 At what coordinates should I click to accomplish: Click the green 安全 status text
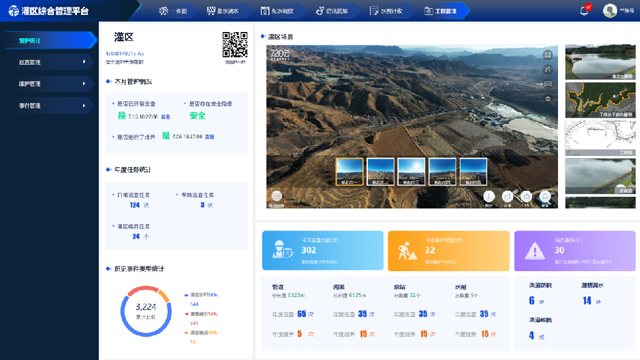[198, 116]
